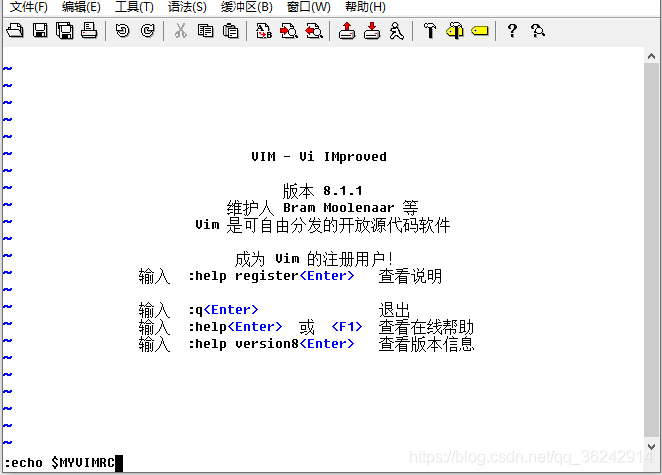
Task: Click the ':q<Enter>' text
Action: [x=223, y=310]
